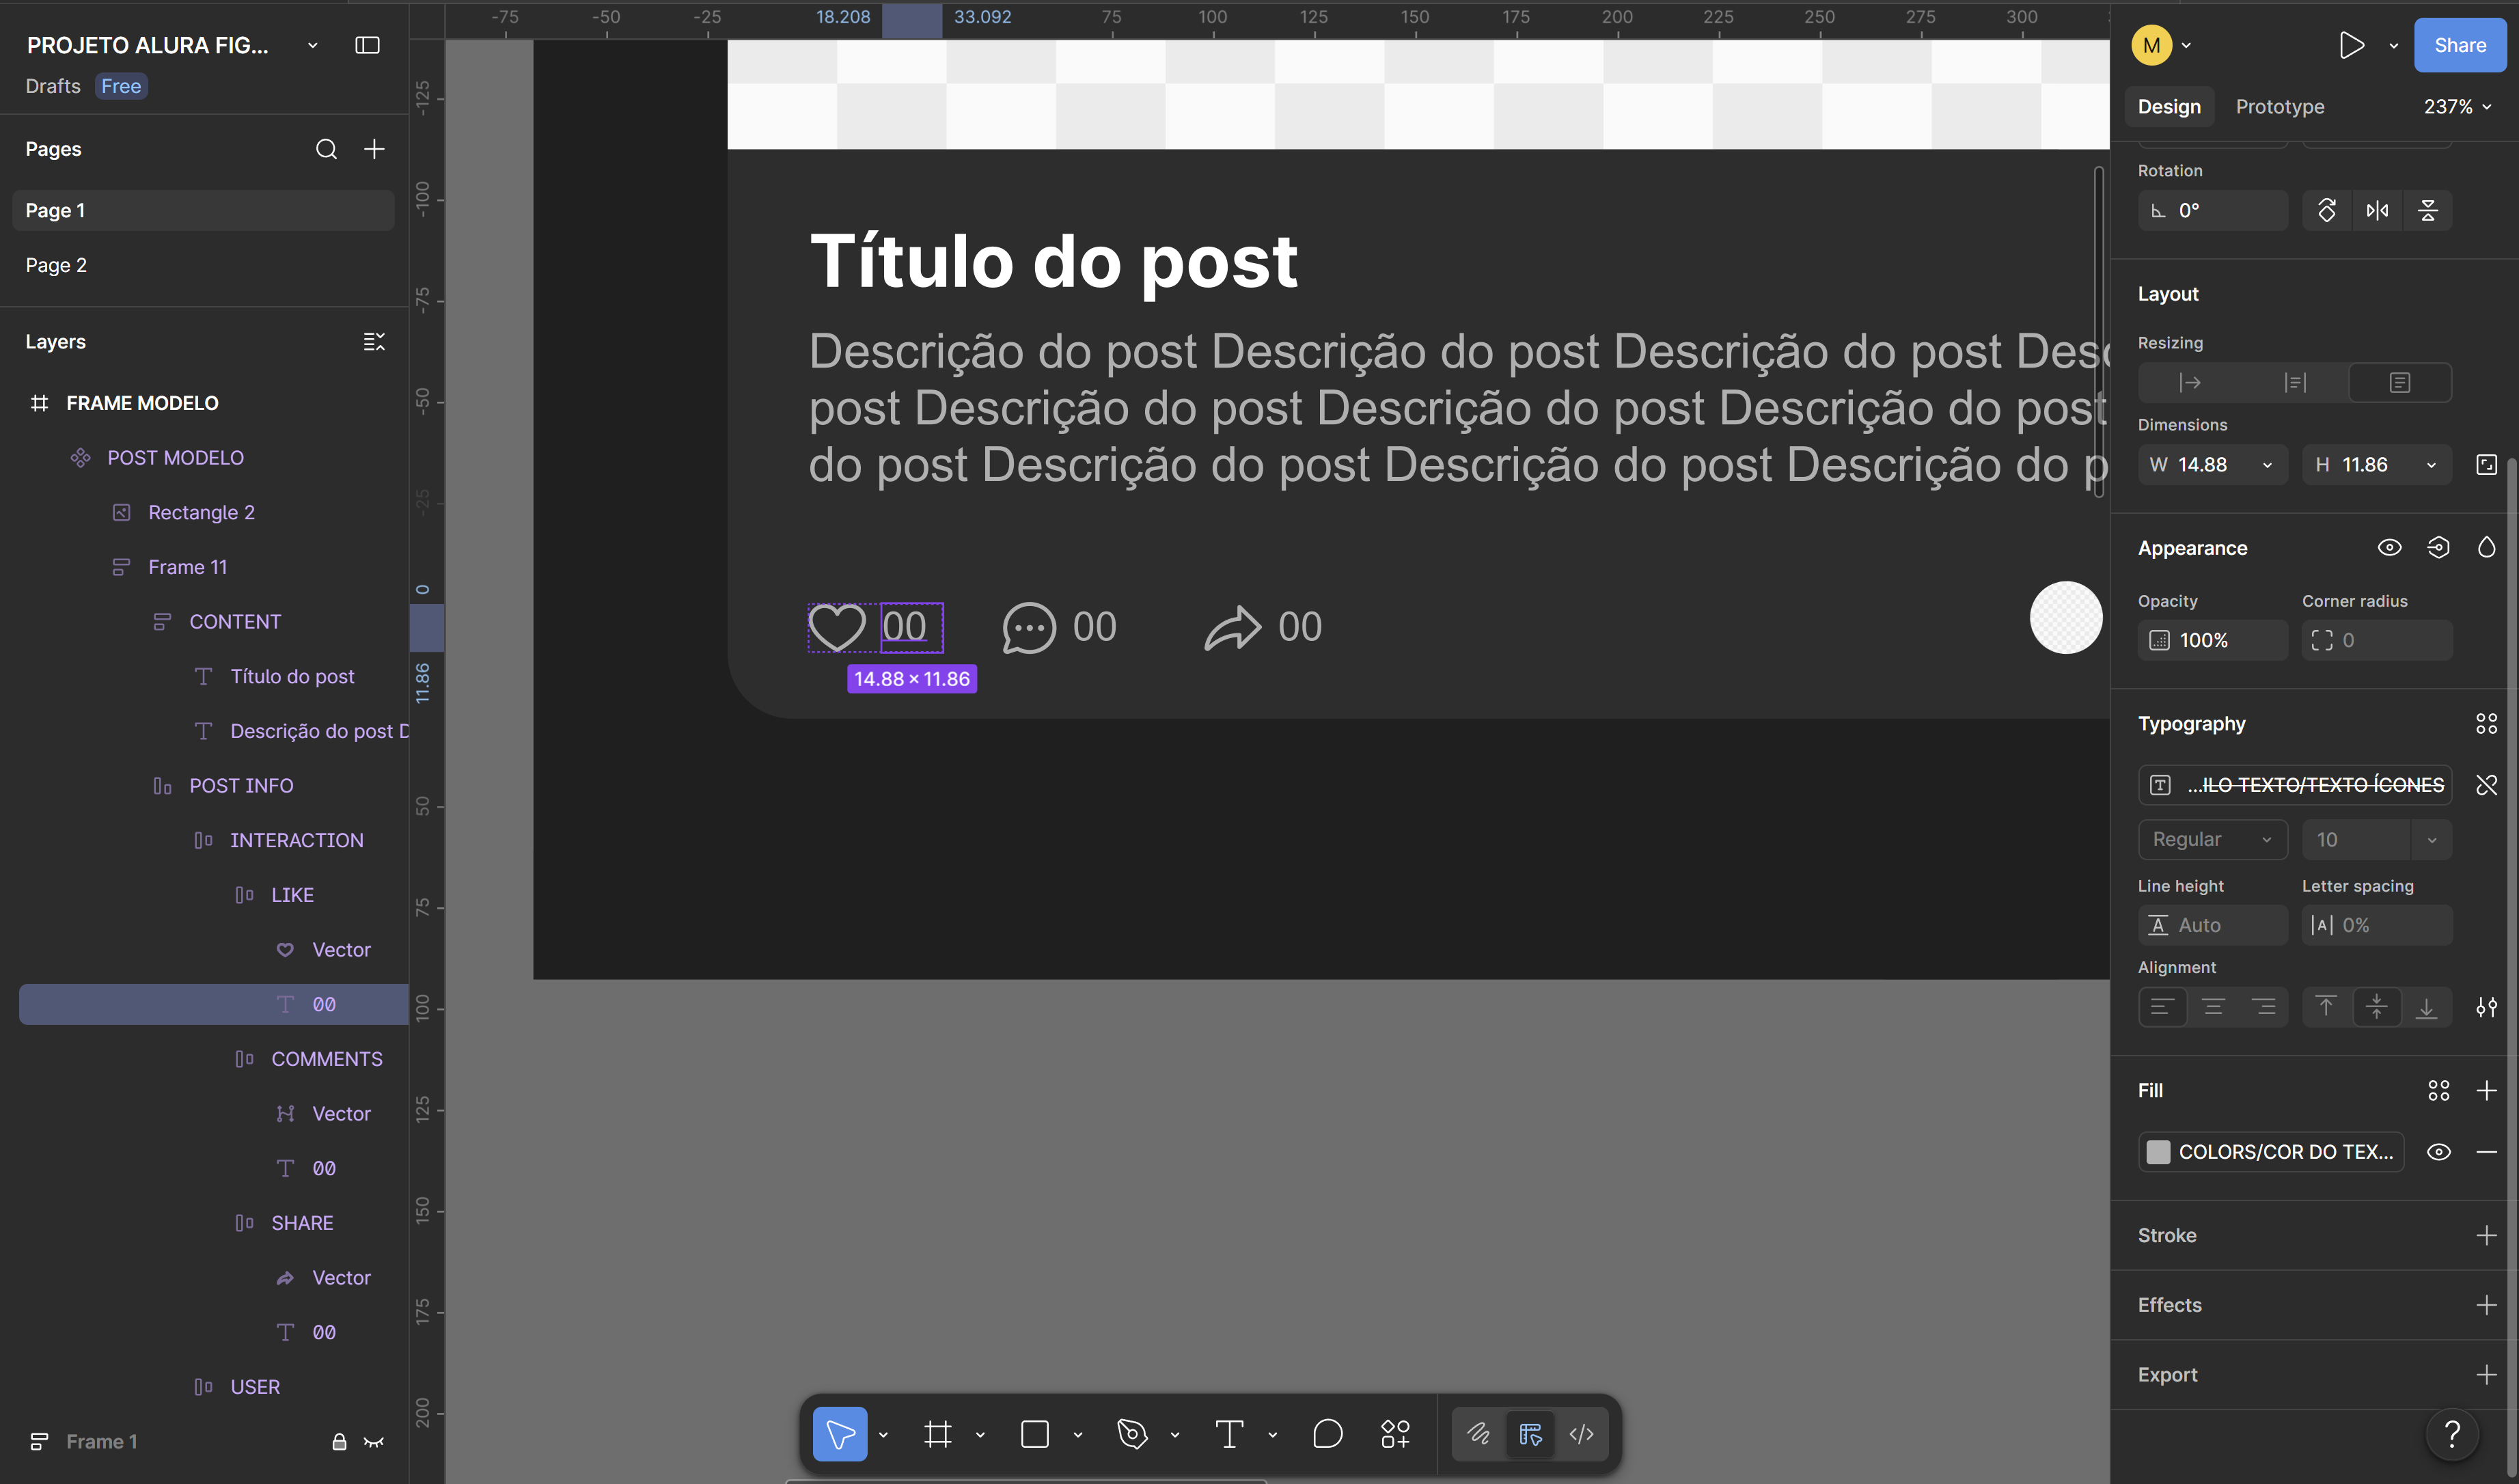Present prototype with play icon
2519x1484 pixels.
2351,45
